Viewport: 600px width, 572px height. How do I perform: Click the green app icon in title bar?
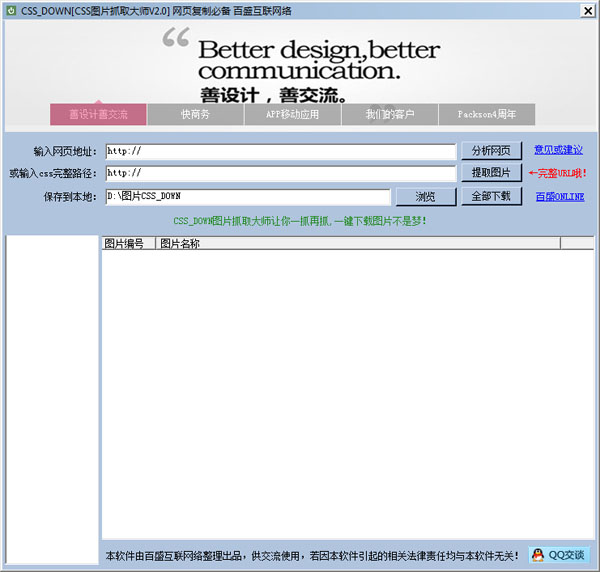(11, 10)
